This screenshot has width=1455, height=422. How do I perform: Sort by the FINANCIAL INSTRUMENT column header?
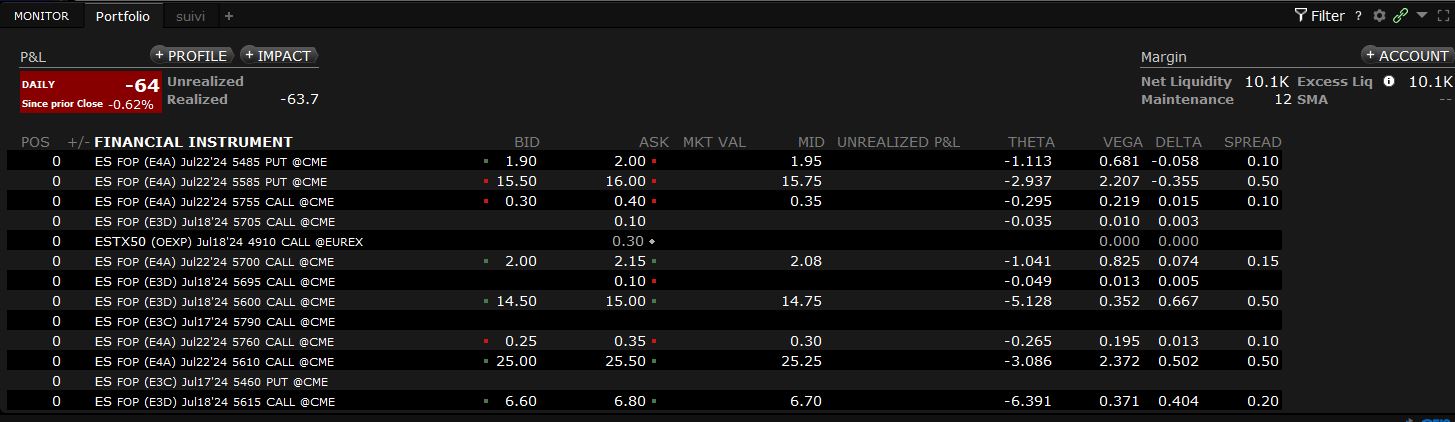193,142
